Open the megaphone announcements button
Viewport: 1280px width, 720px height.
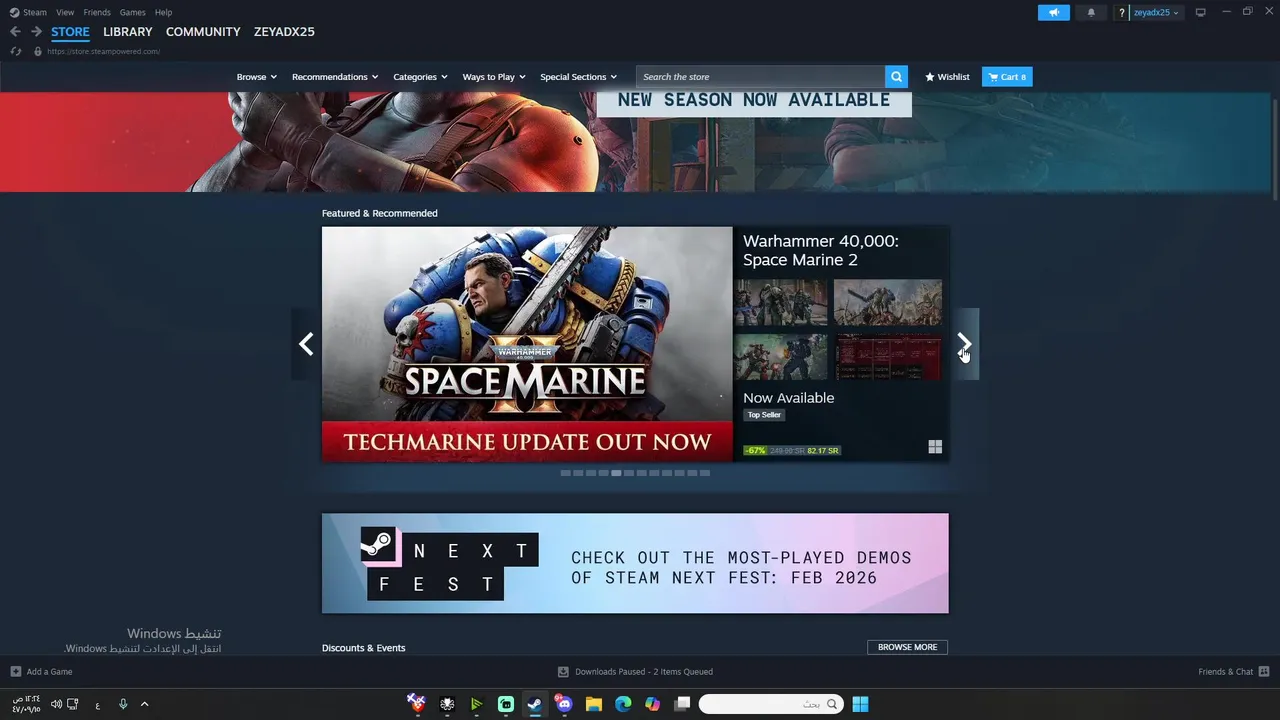tap(1053, 12)
